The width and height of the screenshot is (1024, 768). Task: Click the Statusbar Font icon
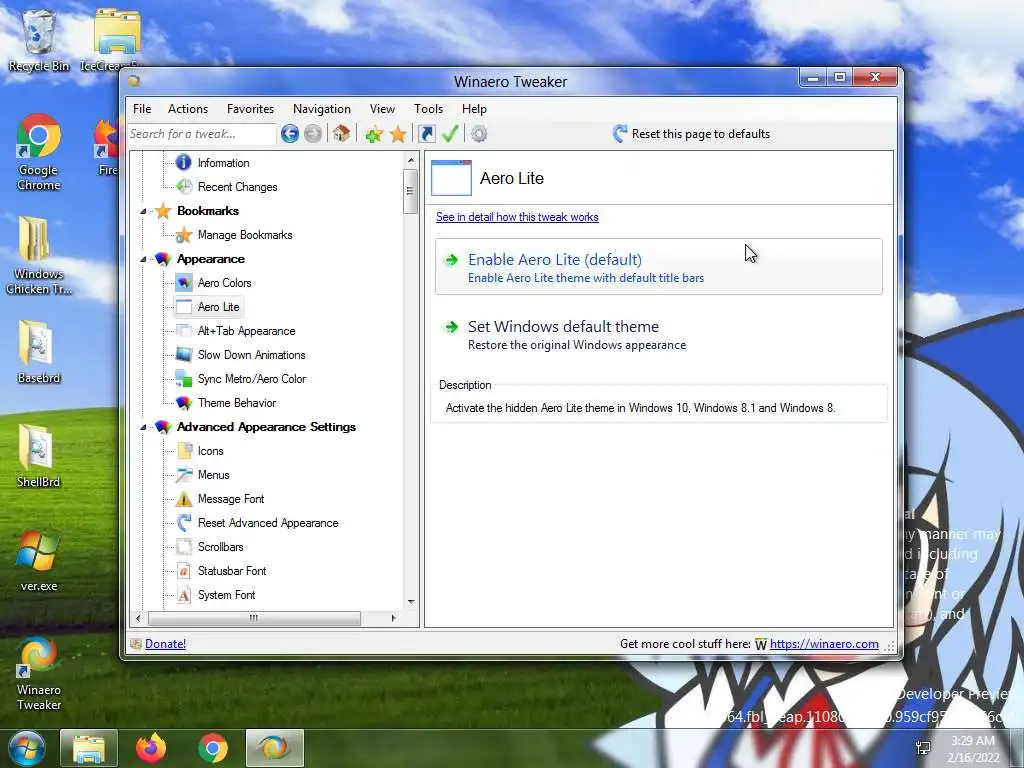click(x=184, y=571)
